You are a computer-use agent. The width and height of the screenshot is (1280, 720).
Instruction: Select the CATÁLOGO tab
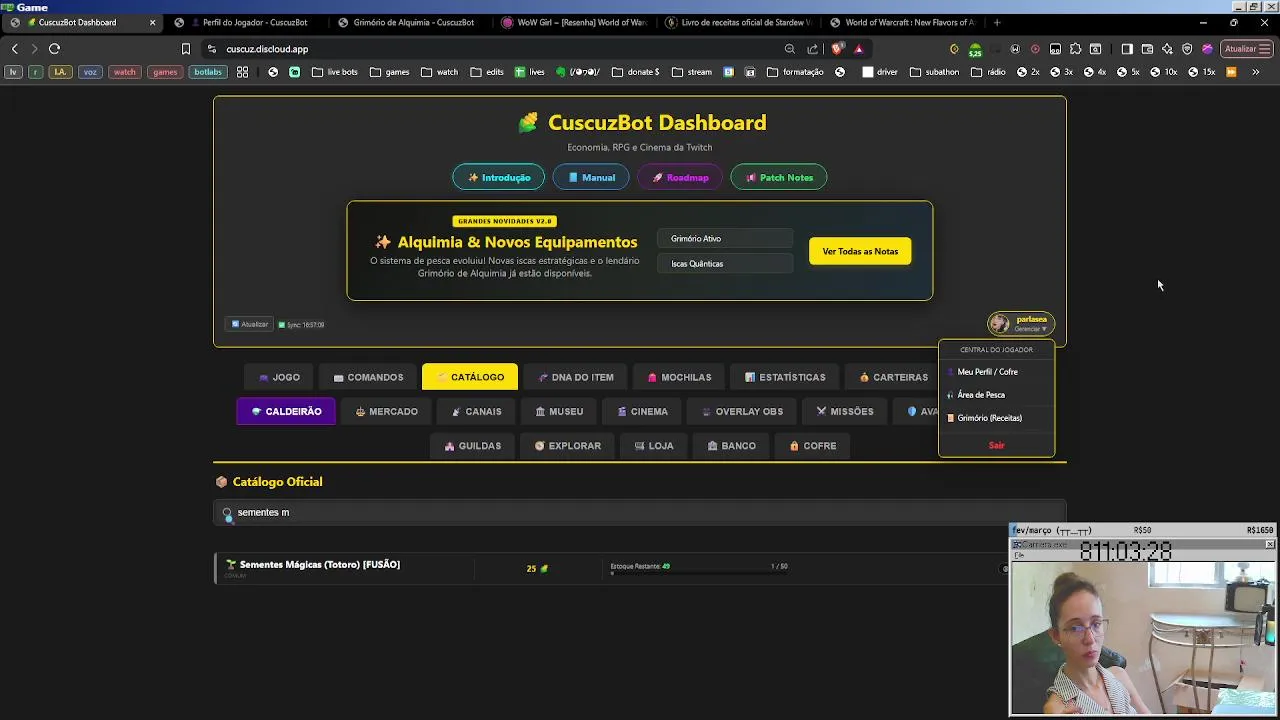tap(470, 377)
